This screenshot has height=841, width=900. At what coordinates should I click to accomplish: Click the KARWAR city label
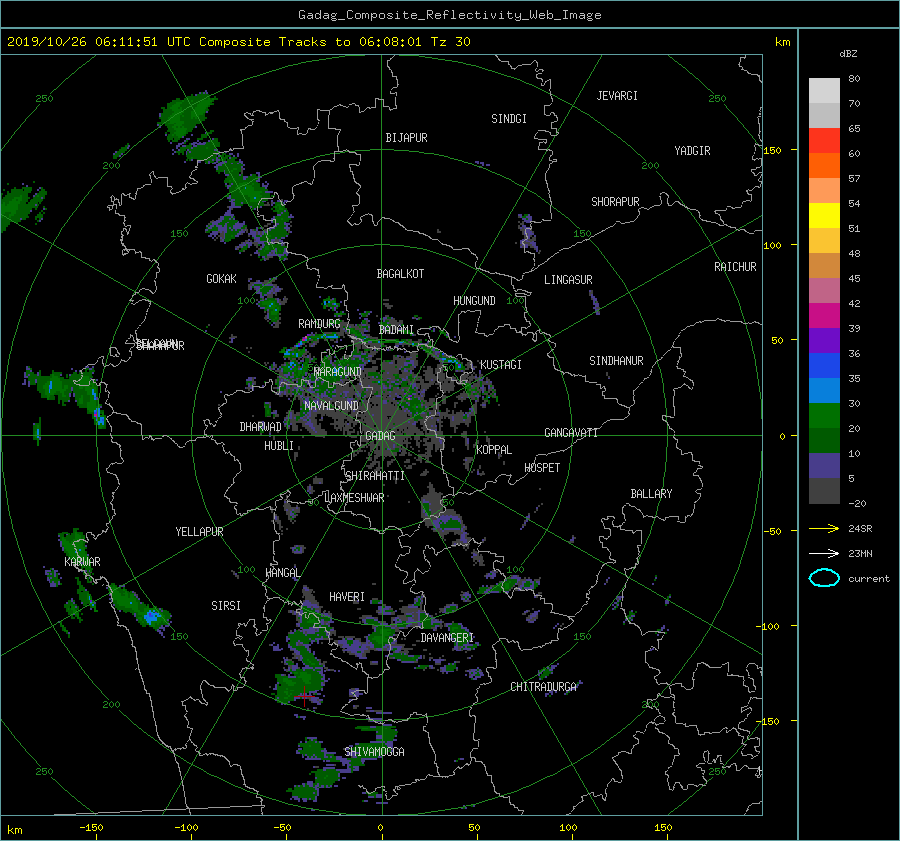pyautogui.click(x=82, y=561)
